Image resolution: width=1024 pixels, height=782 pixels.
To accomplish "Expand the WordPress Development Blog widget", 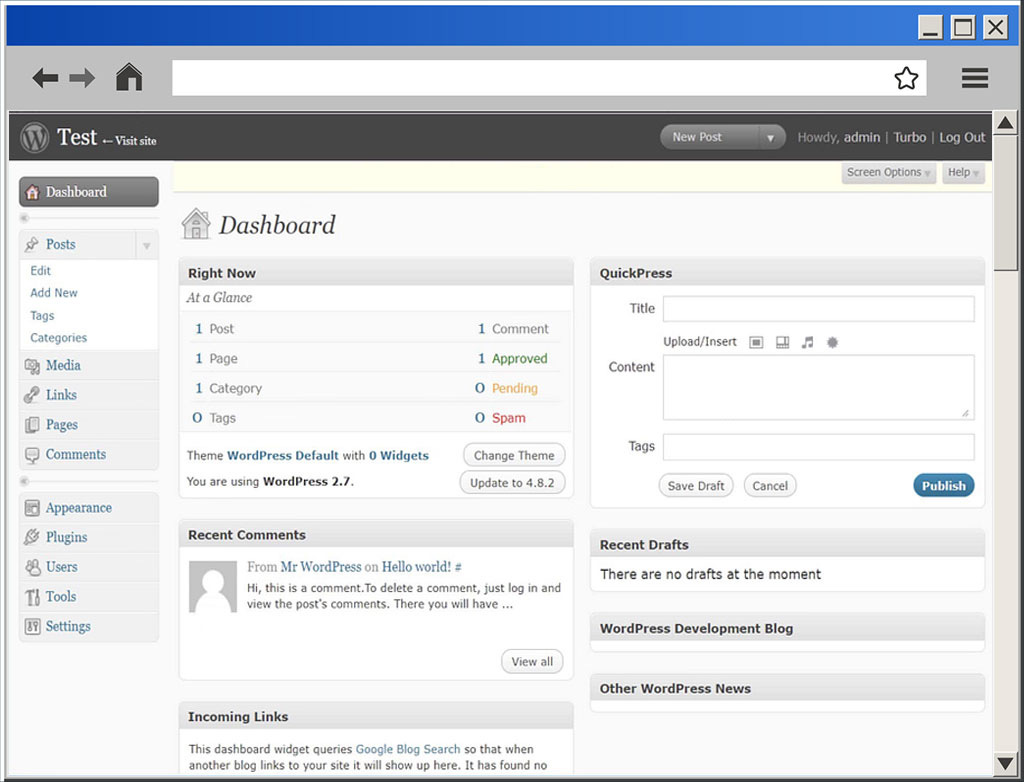I will tap(787, 628).
